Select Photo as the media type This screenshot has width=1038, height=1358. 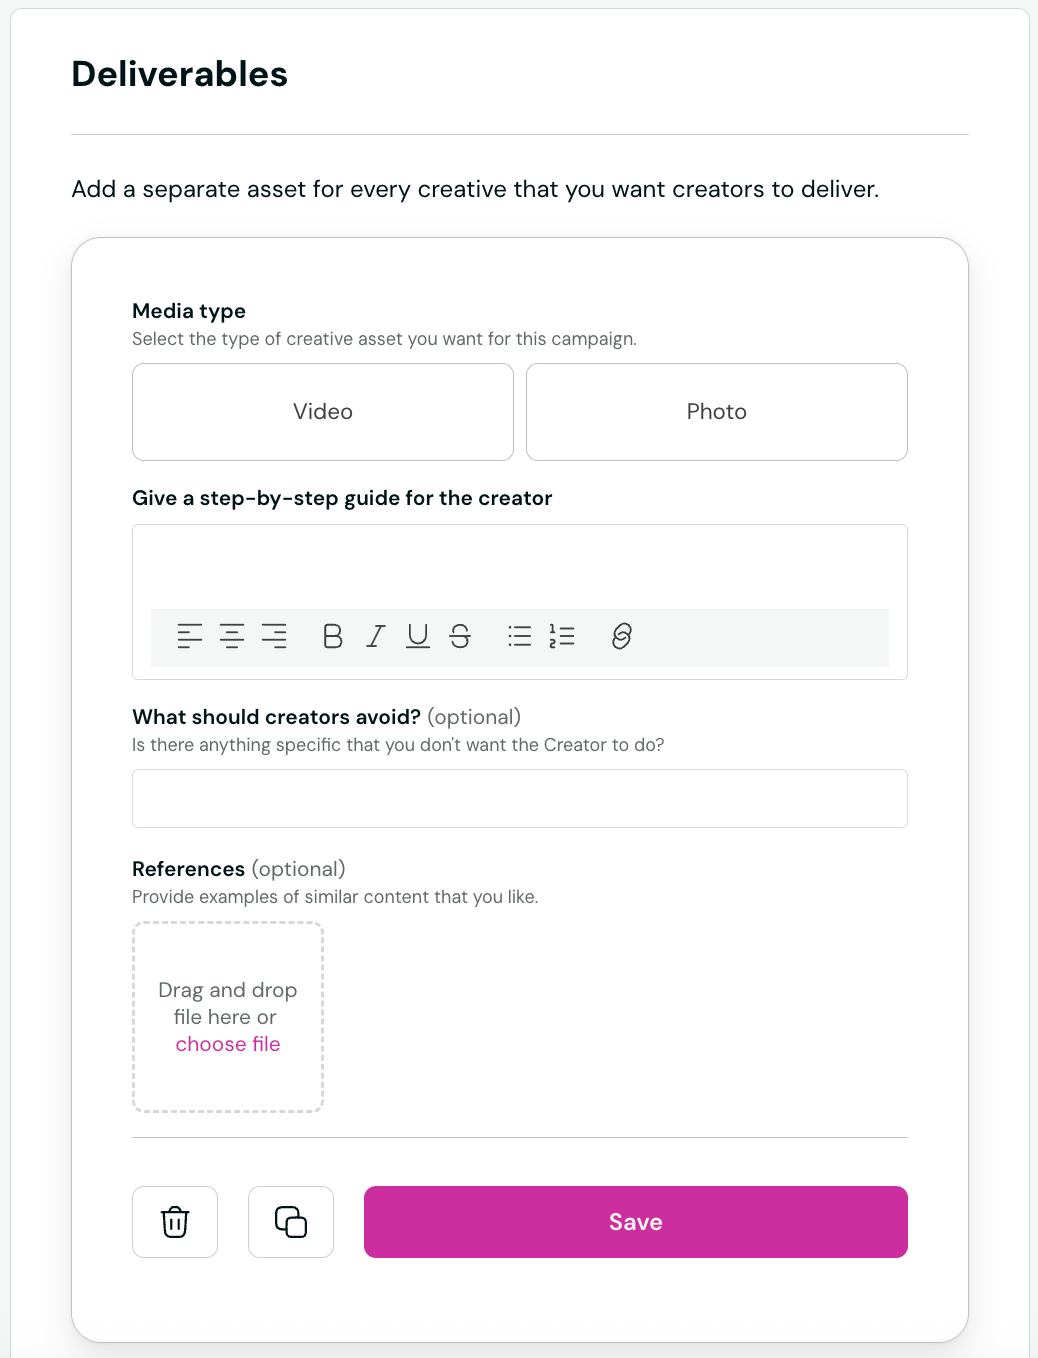pos(716,412)
